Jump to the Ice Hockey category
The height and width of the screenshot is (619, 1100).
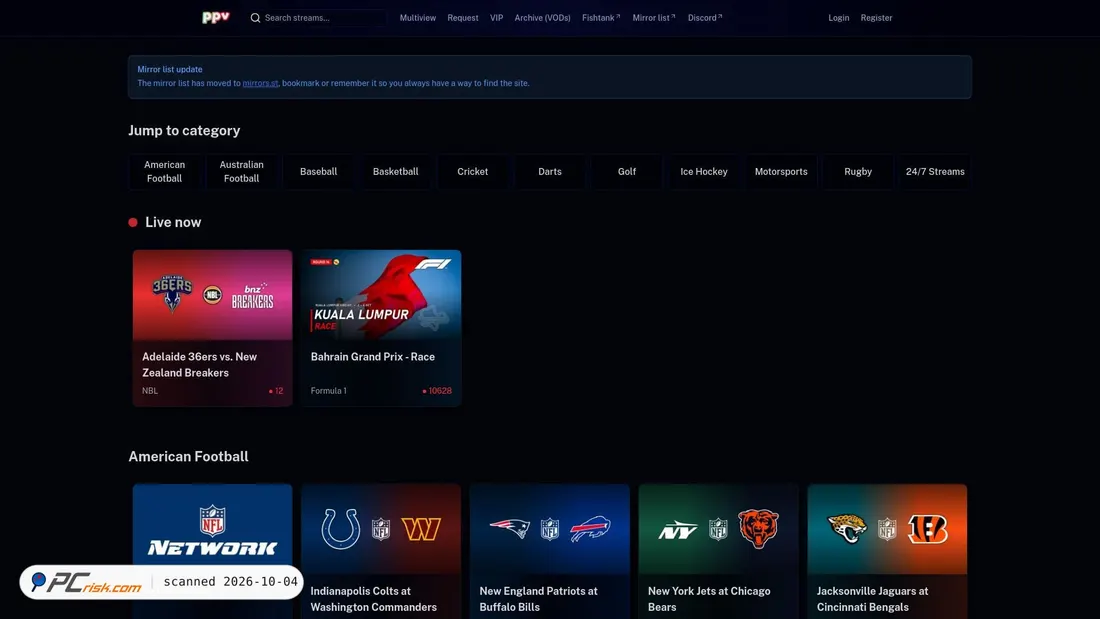coord(704,171)
